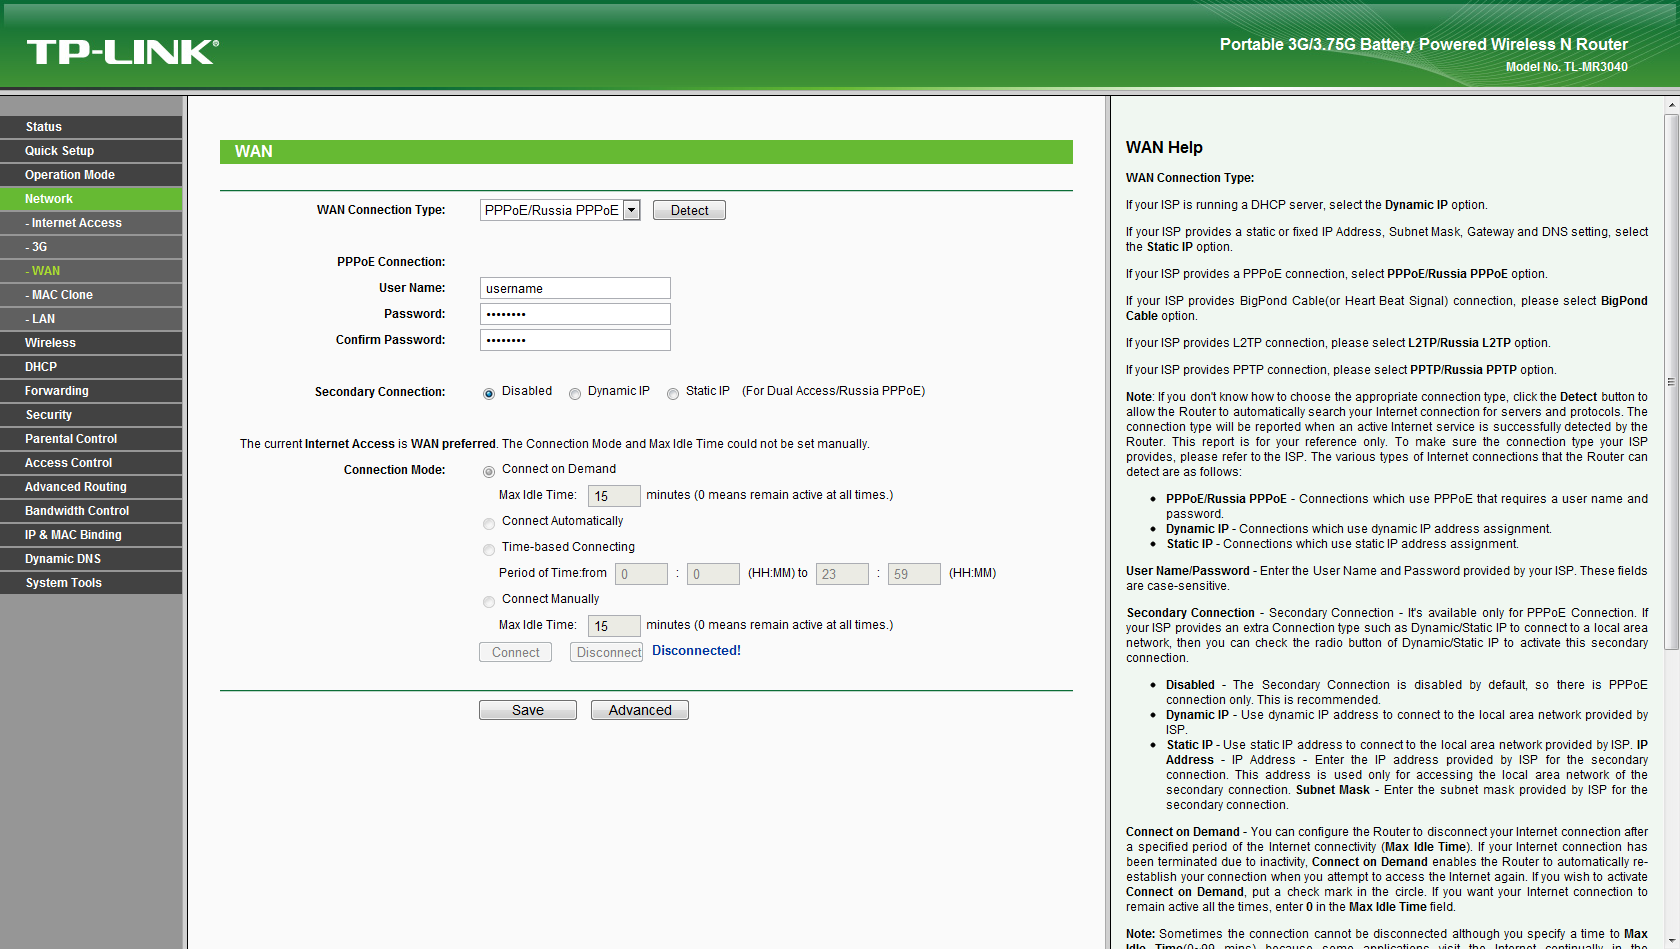This screenshot has width=1680, height=949.
Task: Open the DHCP menu
Action: coord(91,367)
